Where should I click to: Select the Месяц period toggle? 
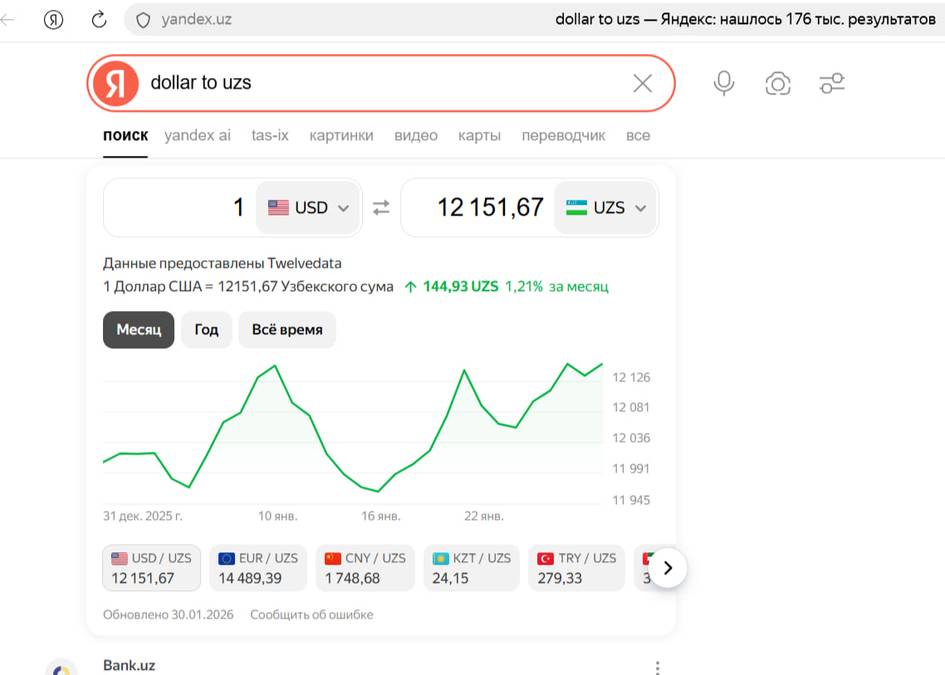click(138, 330)
